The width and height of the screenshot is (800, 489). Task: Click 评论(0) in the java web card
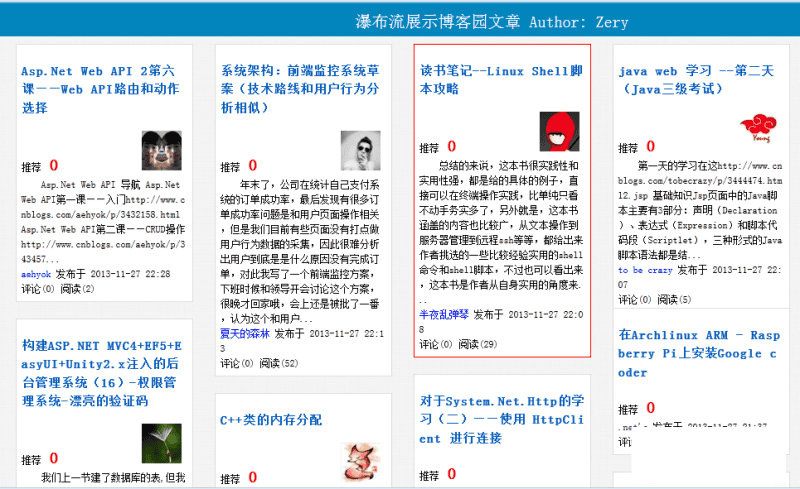point(635,300)
